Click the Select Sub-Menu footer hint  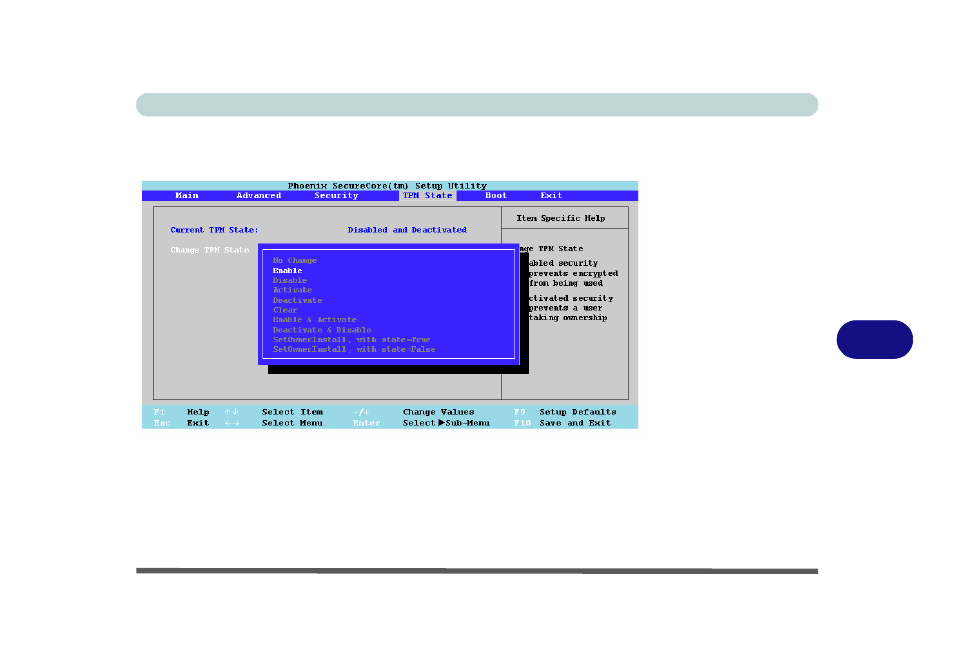(446, 423)
